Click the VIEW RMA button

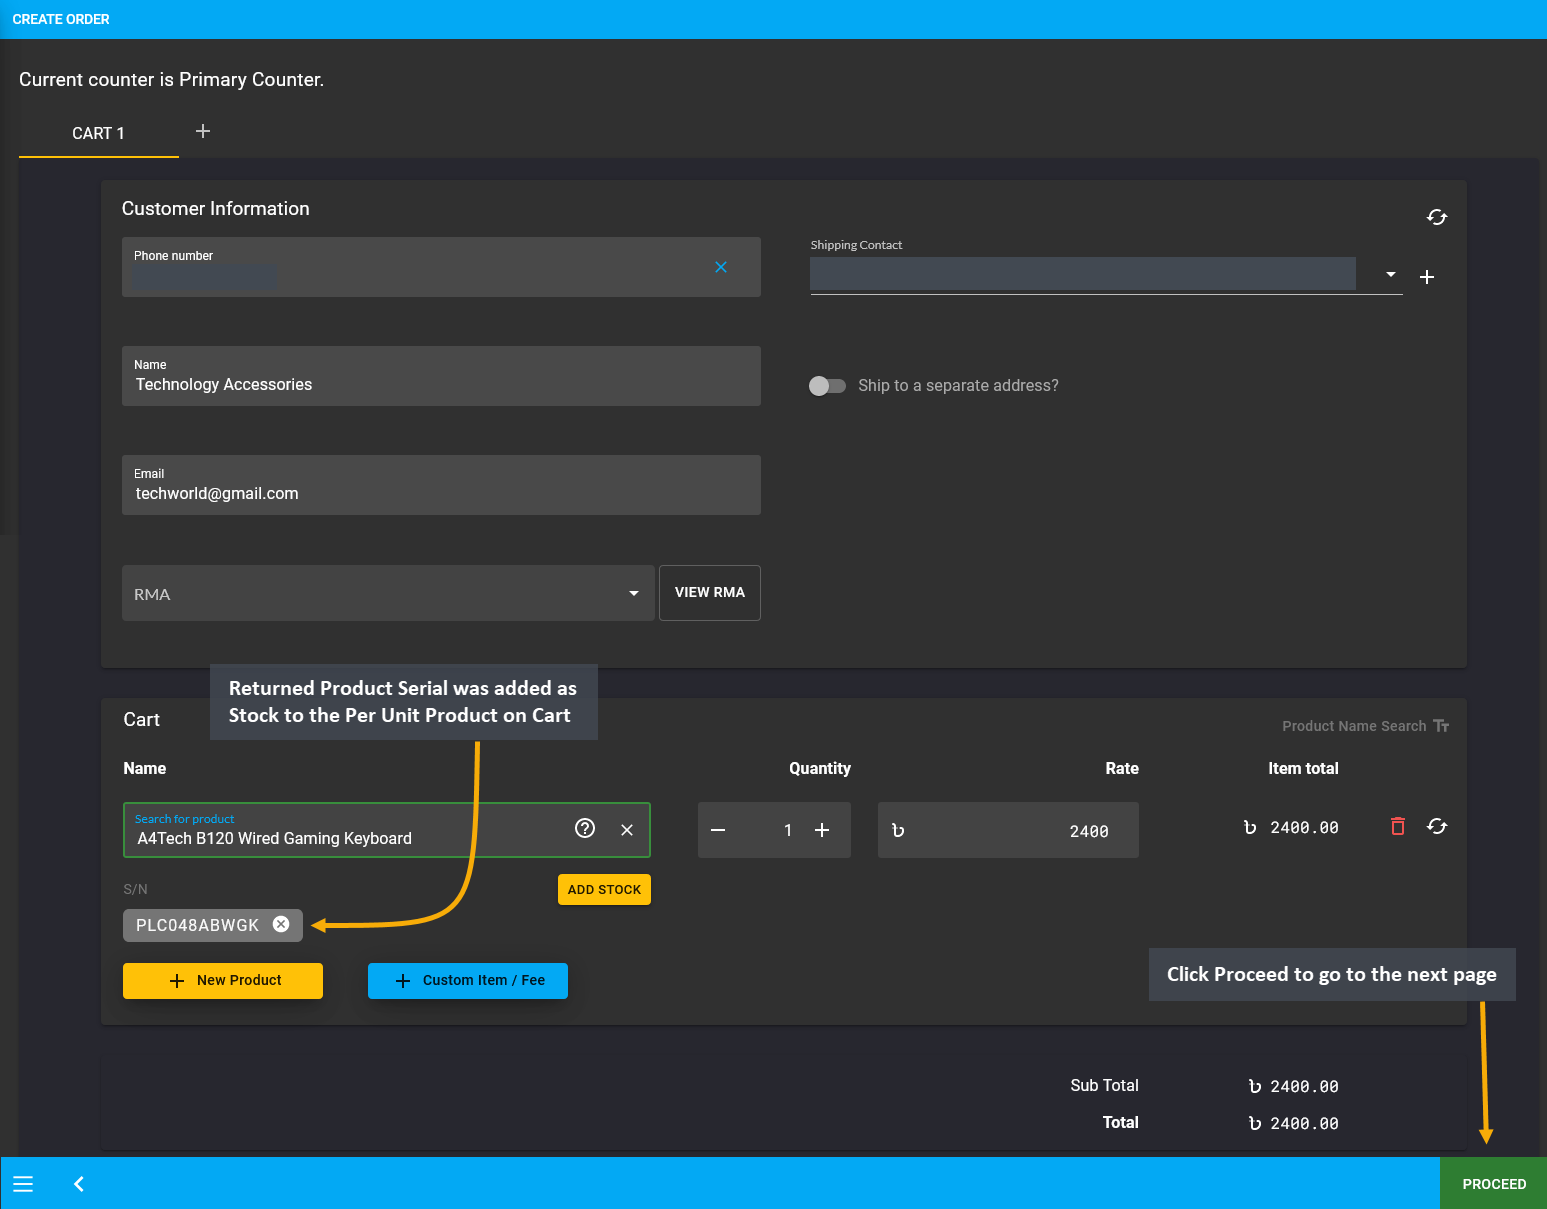click(710, 593)
